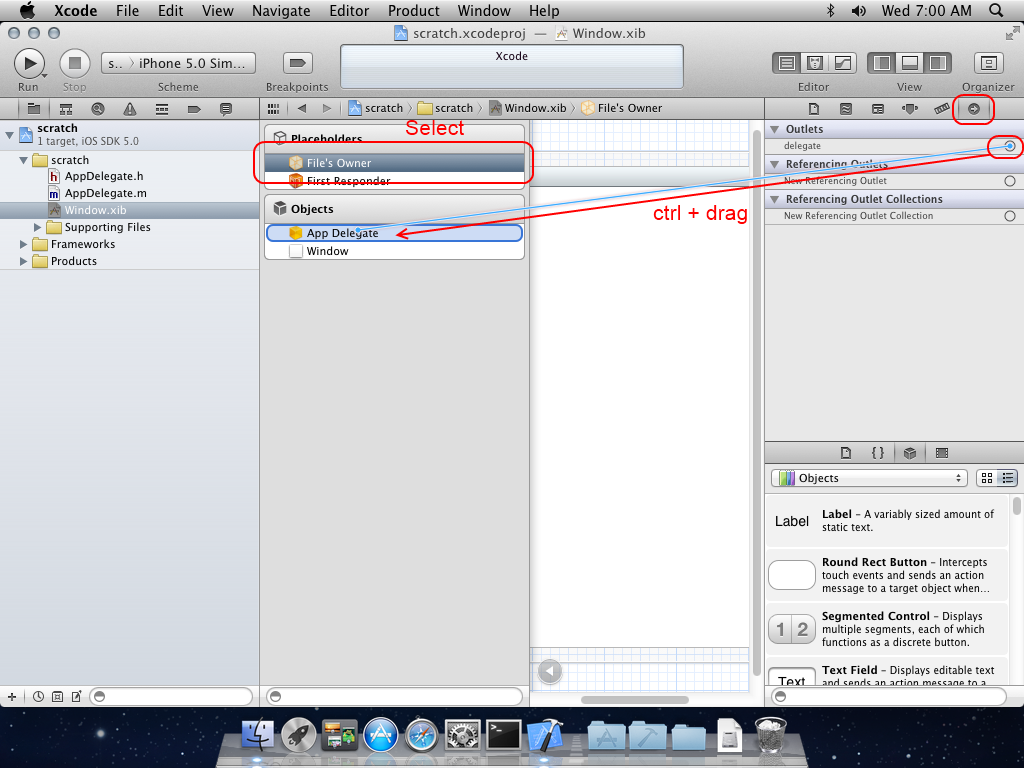This screenshot has height=768, width=1024.
Task: Hide the Navigator pane view button
Action: pyautogui.click(x=881, y=63)
